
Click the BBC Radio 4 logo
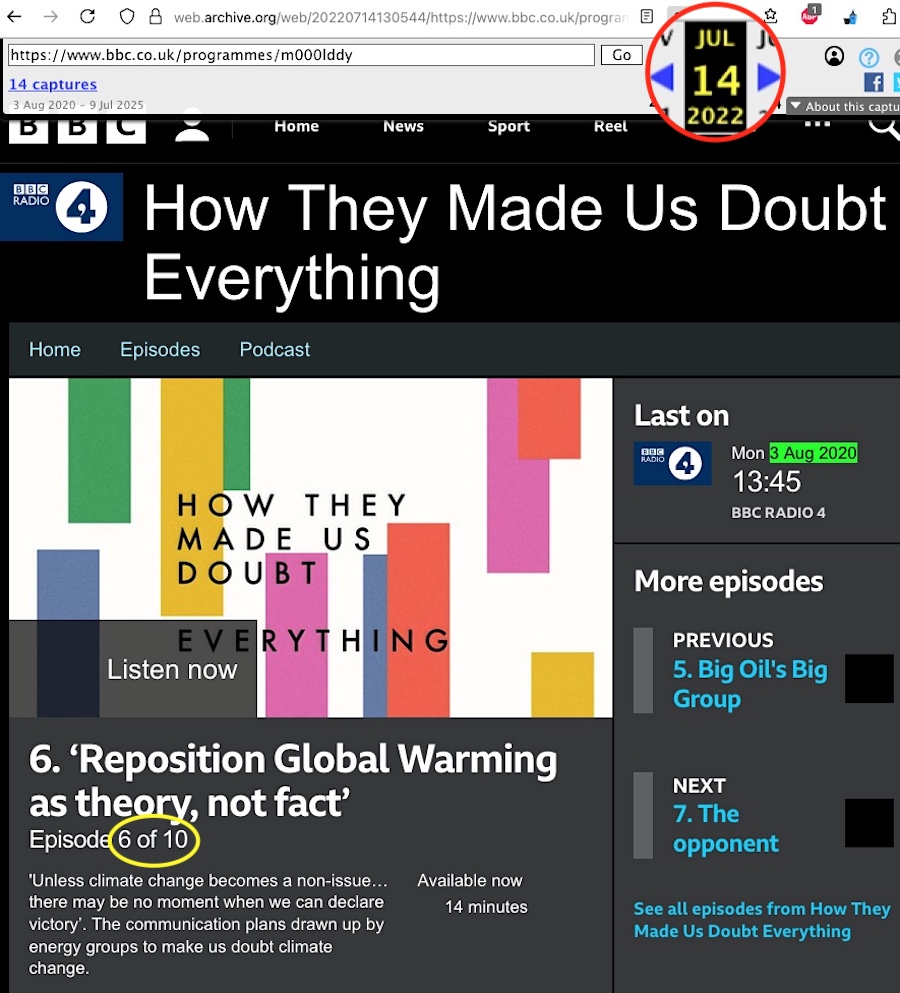(x=62, y=207)
